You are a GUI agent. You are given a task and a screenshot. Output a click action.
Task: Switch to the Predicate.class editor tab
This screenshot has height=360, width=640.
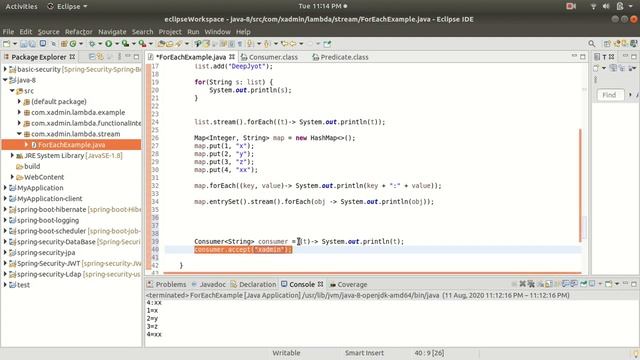340,57
